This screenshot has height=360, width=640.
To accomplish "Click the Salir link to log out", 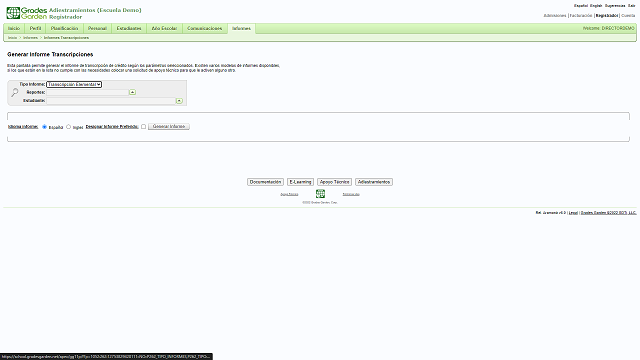I will (x=631, y=6).
